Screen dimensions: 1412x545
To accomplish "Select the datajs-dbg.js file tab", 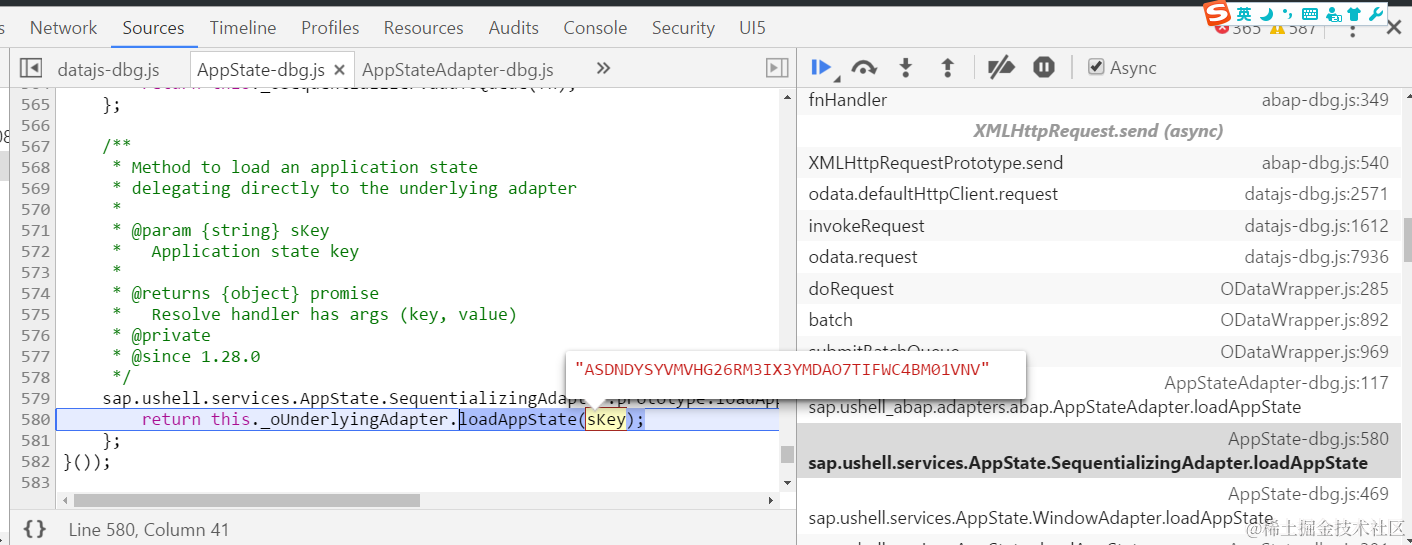I will (108, 70).
